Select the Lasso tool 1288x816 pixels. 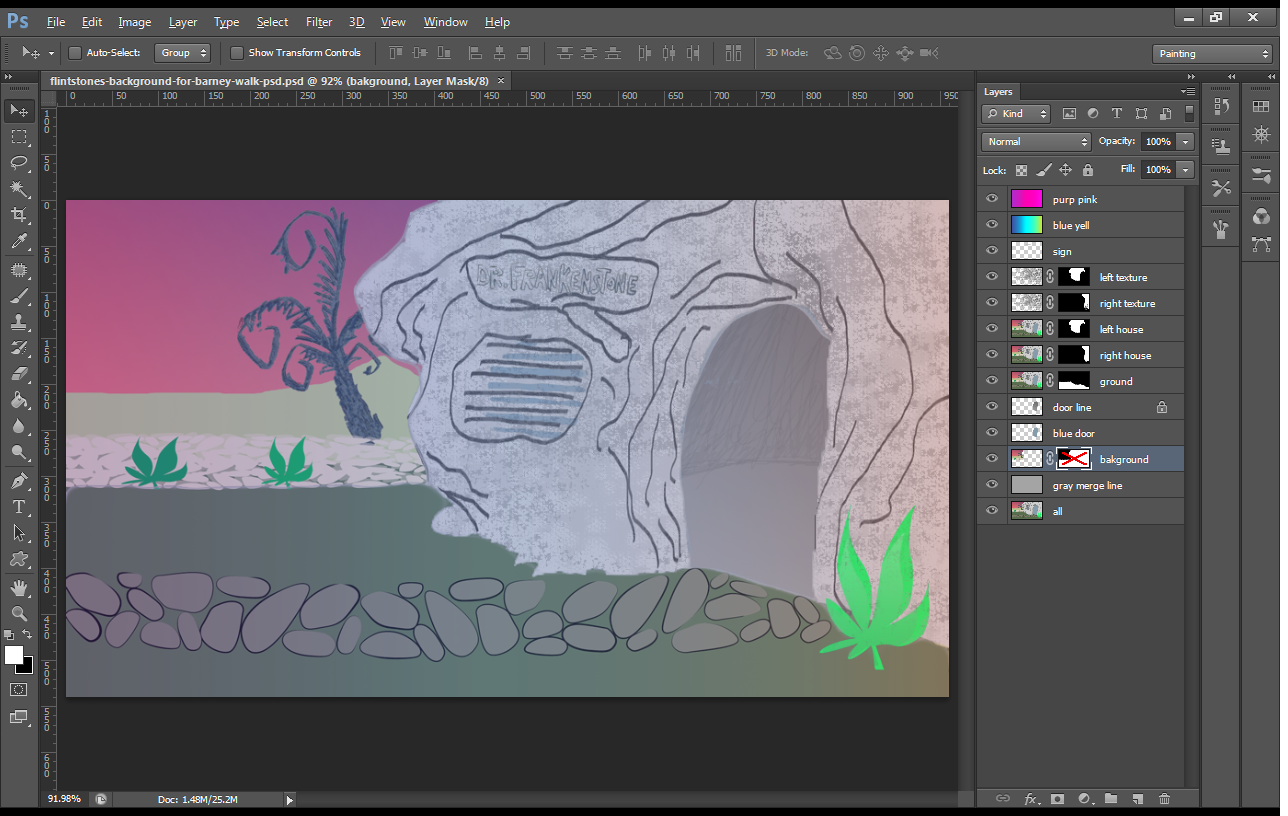click(19, 162)
